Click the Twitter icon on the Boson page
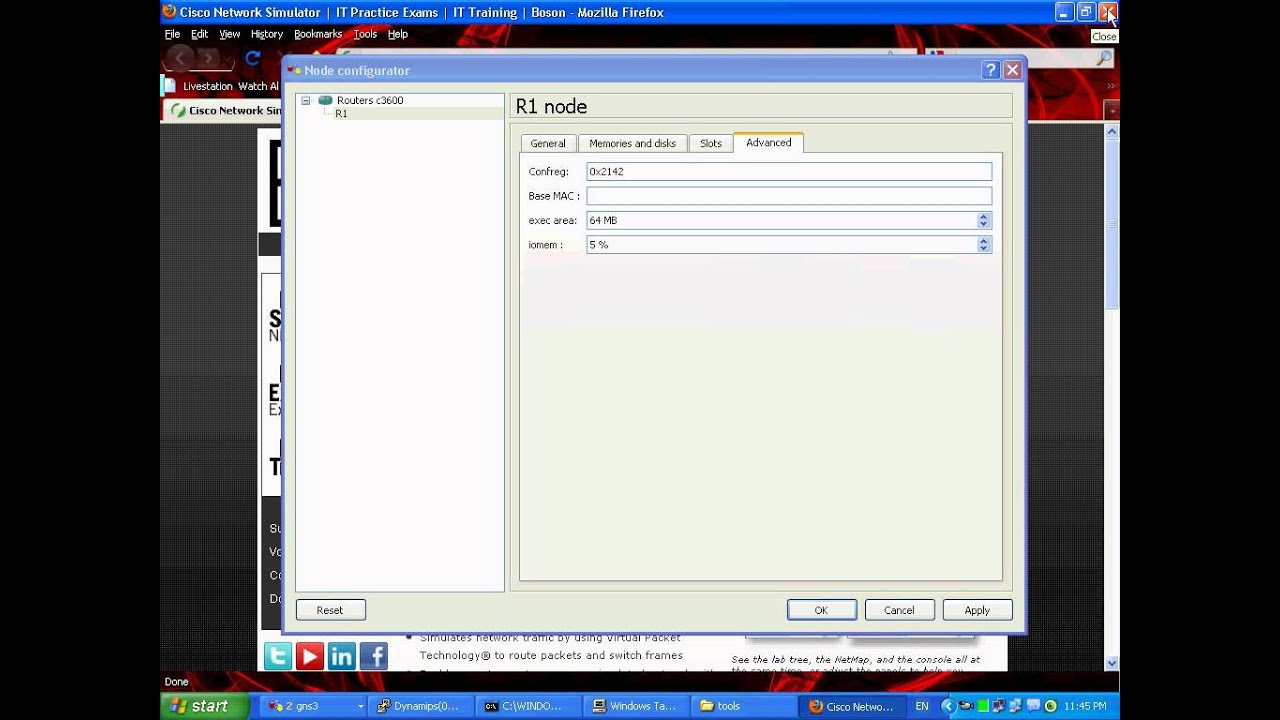 [278, 656]
